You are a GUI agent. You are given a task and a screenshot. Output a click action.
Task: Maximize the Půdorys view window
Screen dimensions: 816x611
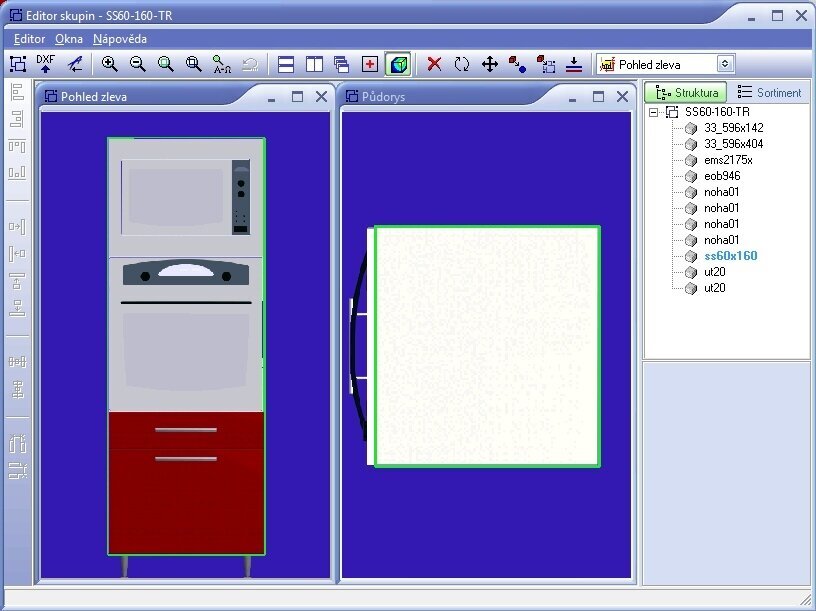tap(598, 97)
